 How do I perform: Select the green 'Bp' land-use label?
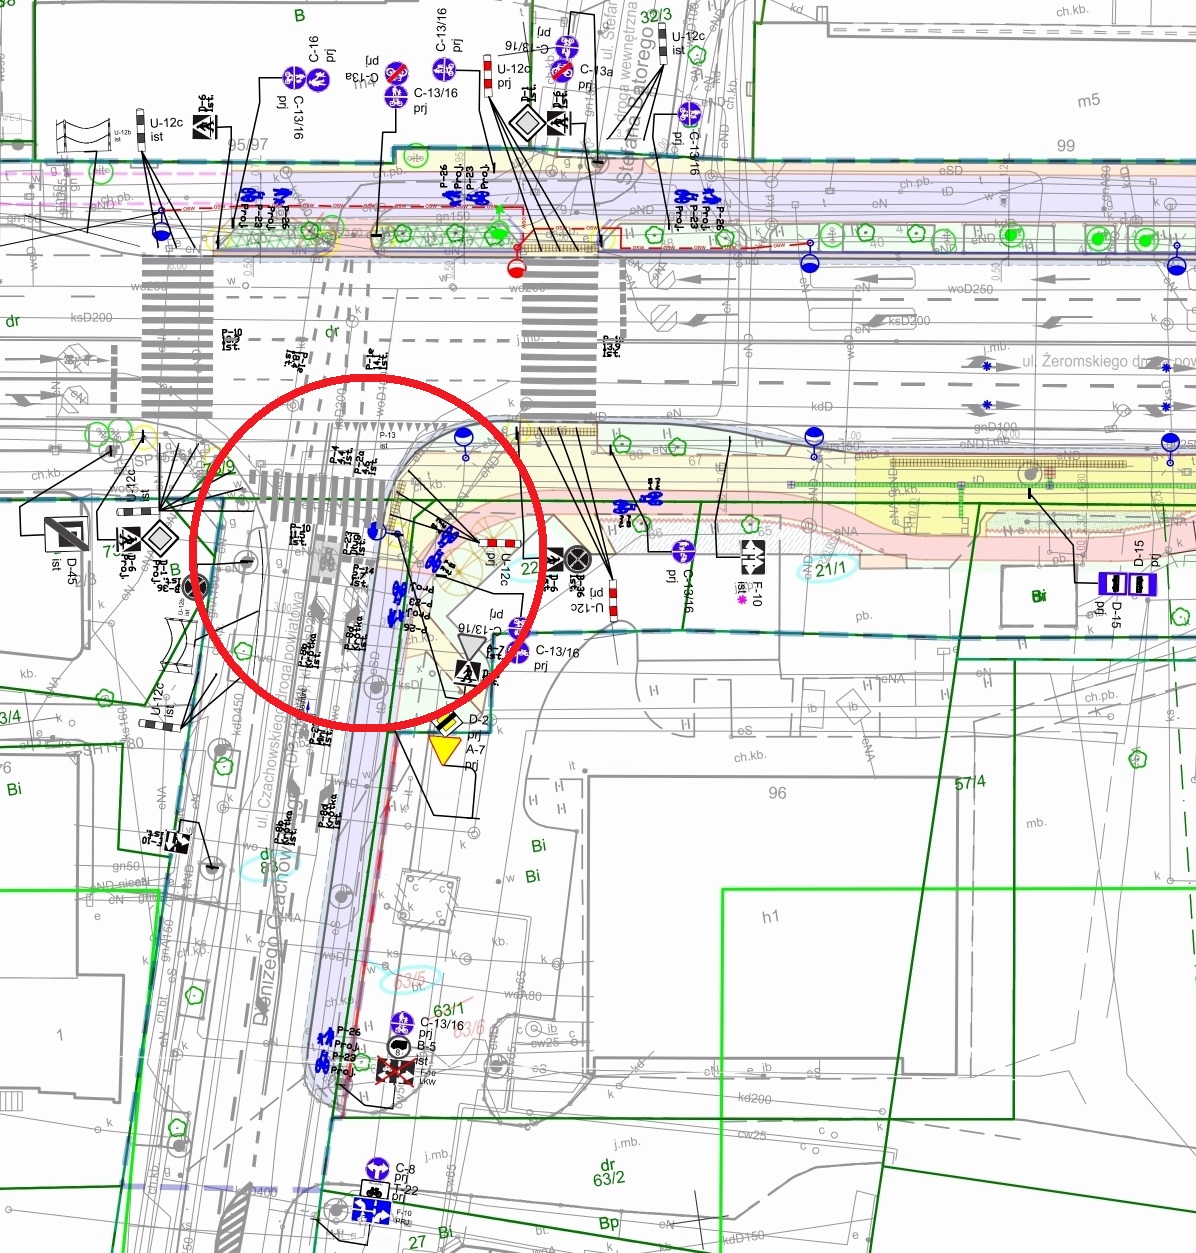608,1223
